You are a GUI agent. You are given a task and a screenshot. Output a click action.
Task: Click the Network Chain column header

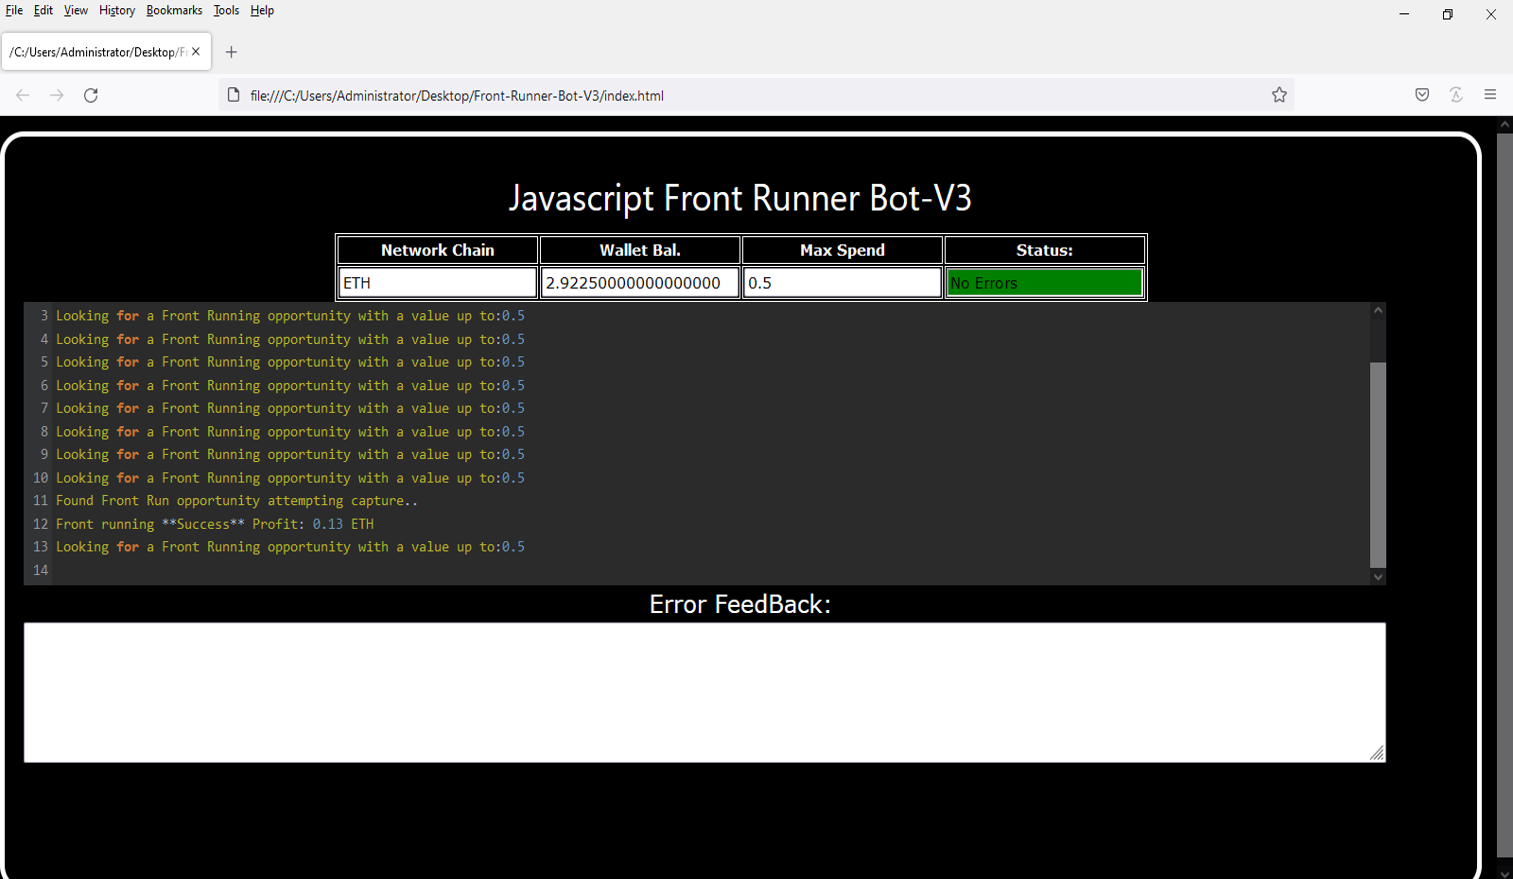coord(438,250)
